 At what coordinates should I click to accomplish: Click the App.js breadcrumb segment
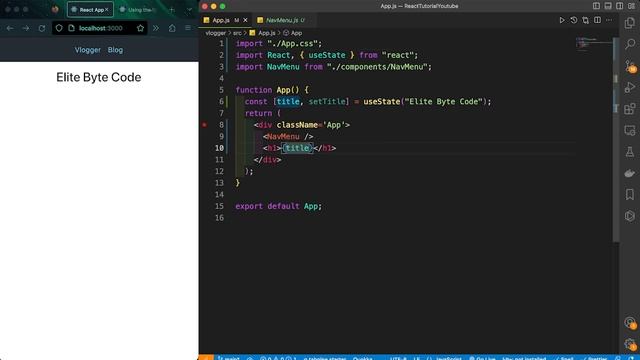click(x=263, y=33)
